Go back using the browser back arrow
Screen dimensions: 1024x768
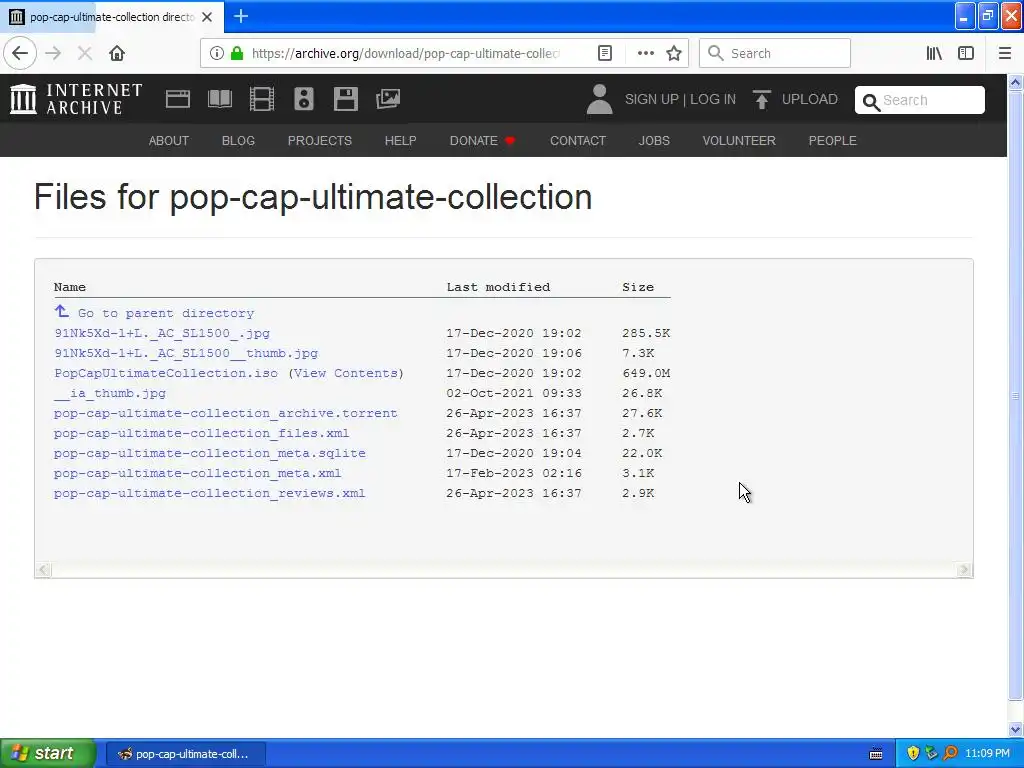pos(20,54)
